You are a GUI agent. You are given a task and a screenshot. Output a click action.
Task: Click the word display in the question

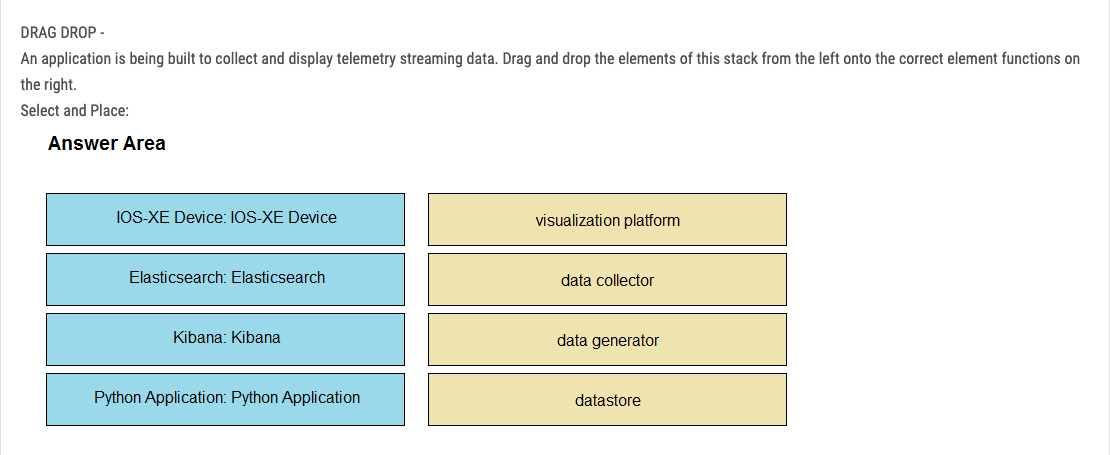(310, 59)
